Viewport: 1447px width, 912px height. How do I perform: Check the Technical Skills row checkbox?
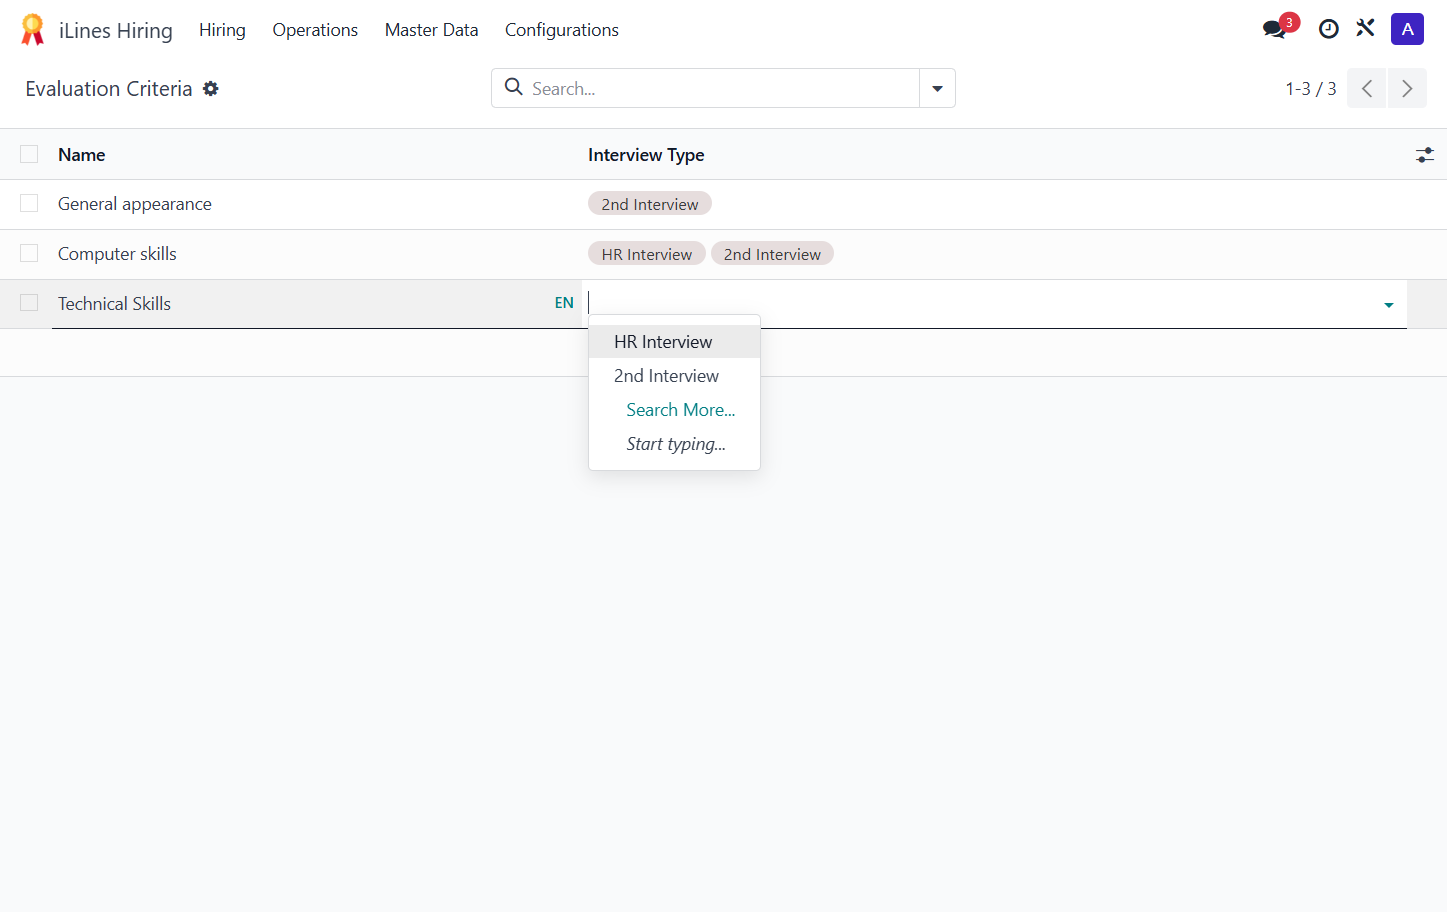pyautogui.click(x=29, y=303)
